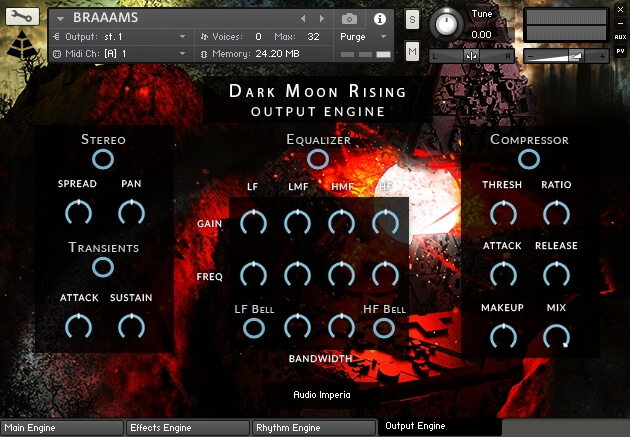Switch to the Effects Engine tab

[188, 428]
